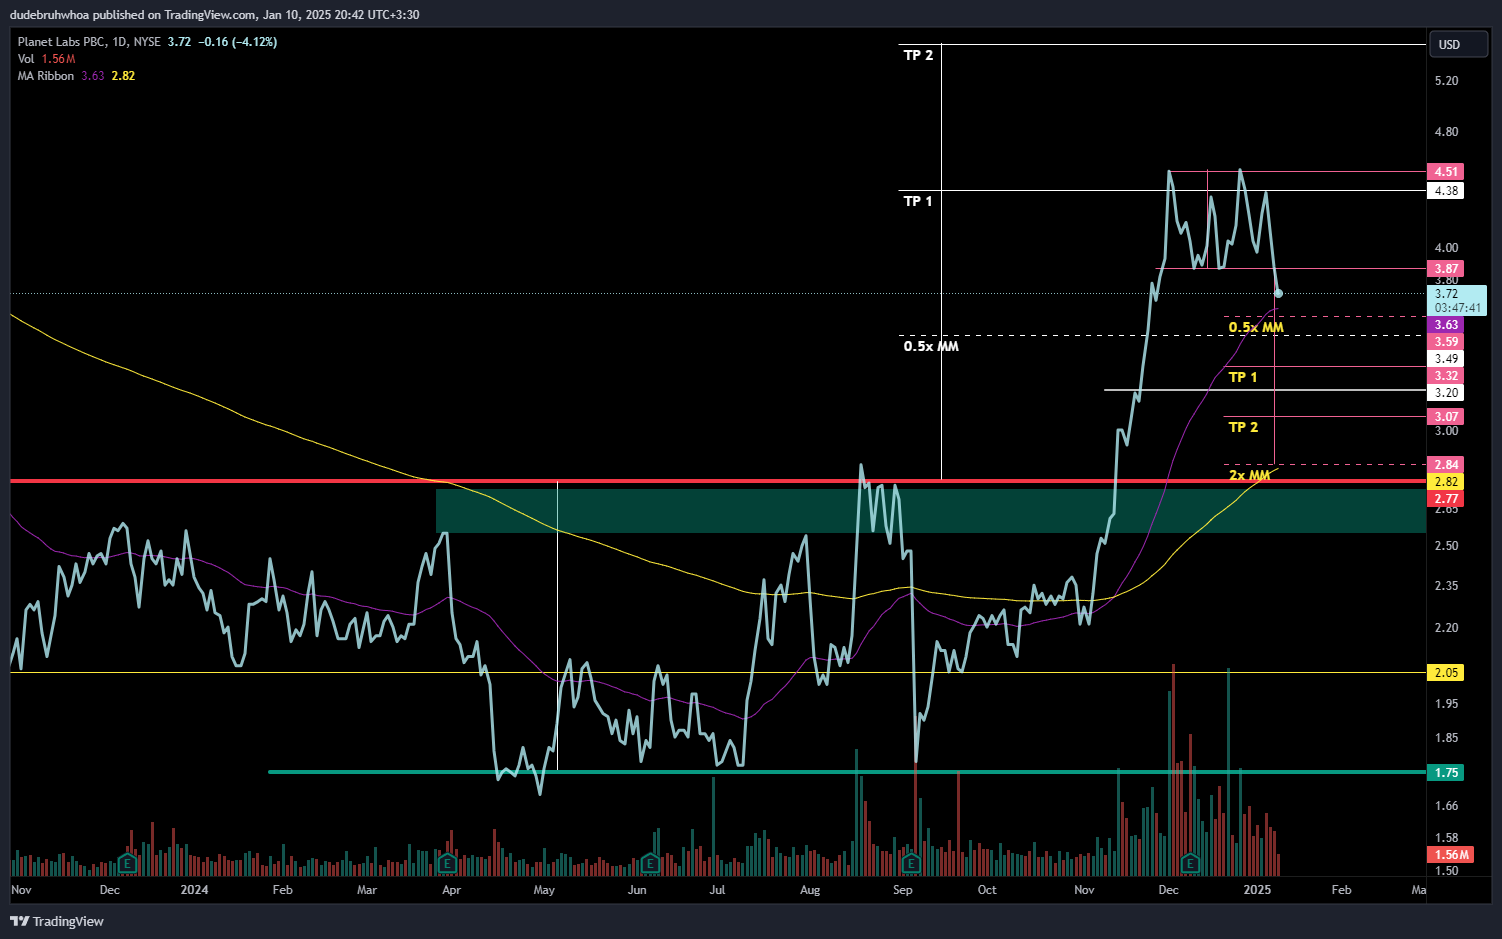Click the current price 3.72 label
The image size is (1502, 939).
click(x=1457, y=300)
